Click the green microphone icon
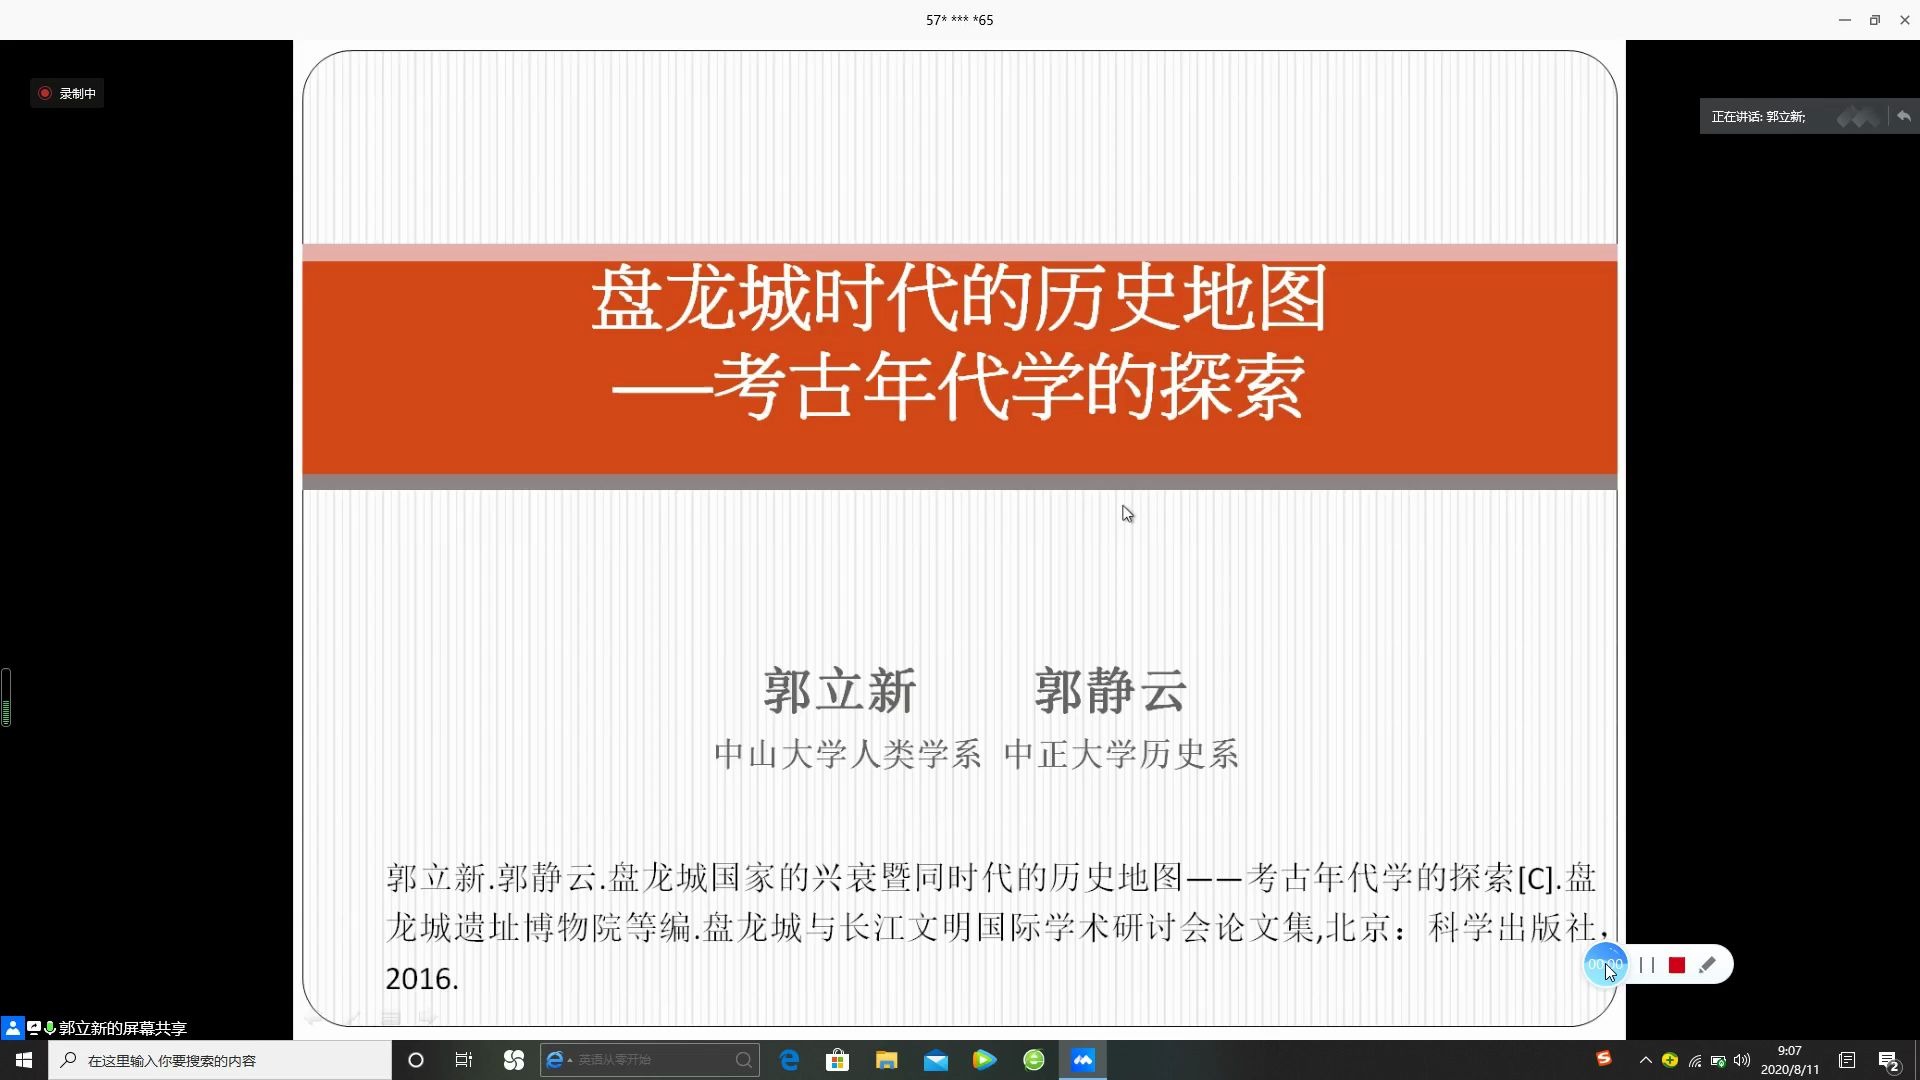 (49, 1028)
